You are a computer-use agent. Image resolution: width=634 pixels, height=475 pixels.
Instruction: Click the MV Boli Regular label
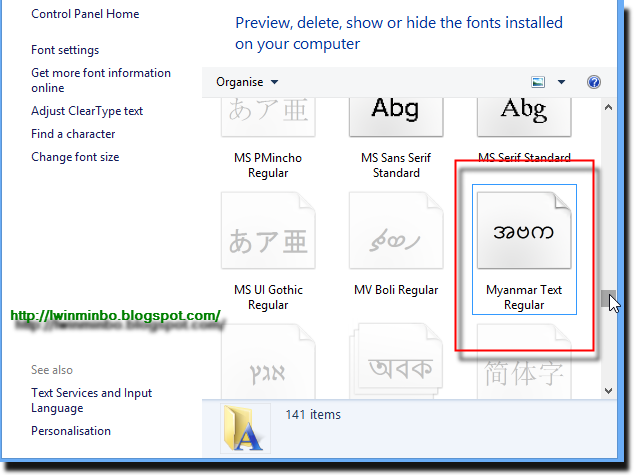(x=396, y=290)
